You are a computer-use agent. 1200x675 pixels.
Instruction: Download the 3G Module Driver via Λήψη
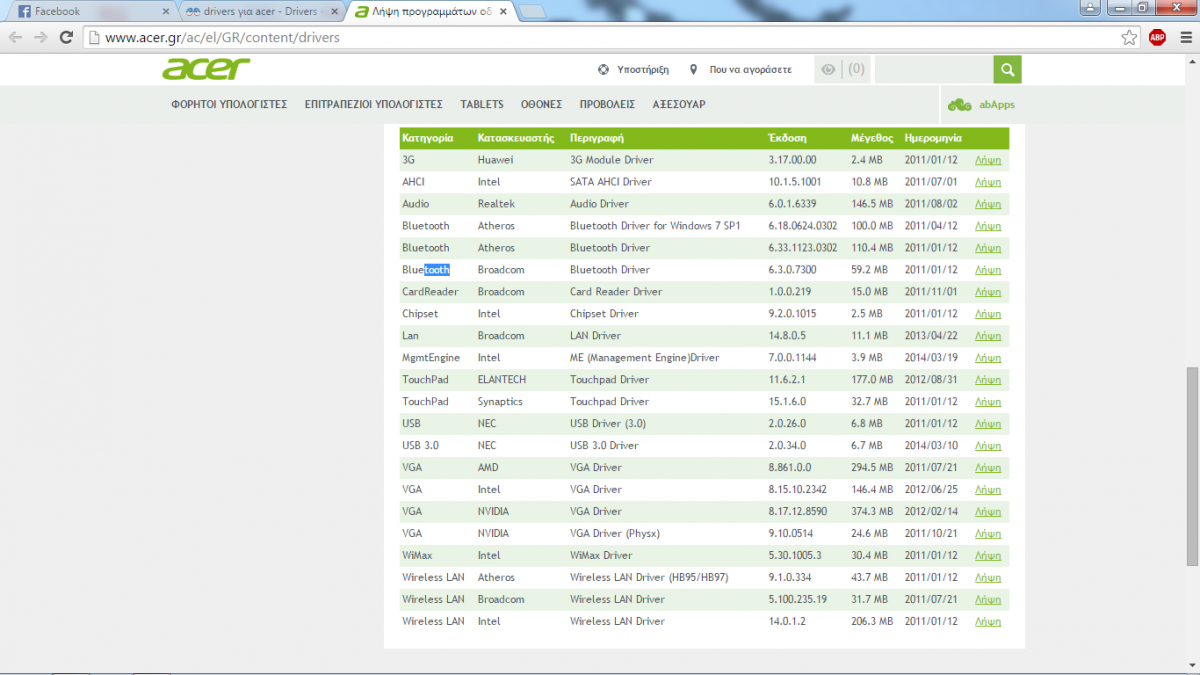(x=988, y=160)
